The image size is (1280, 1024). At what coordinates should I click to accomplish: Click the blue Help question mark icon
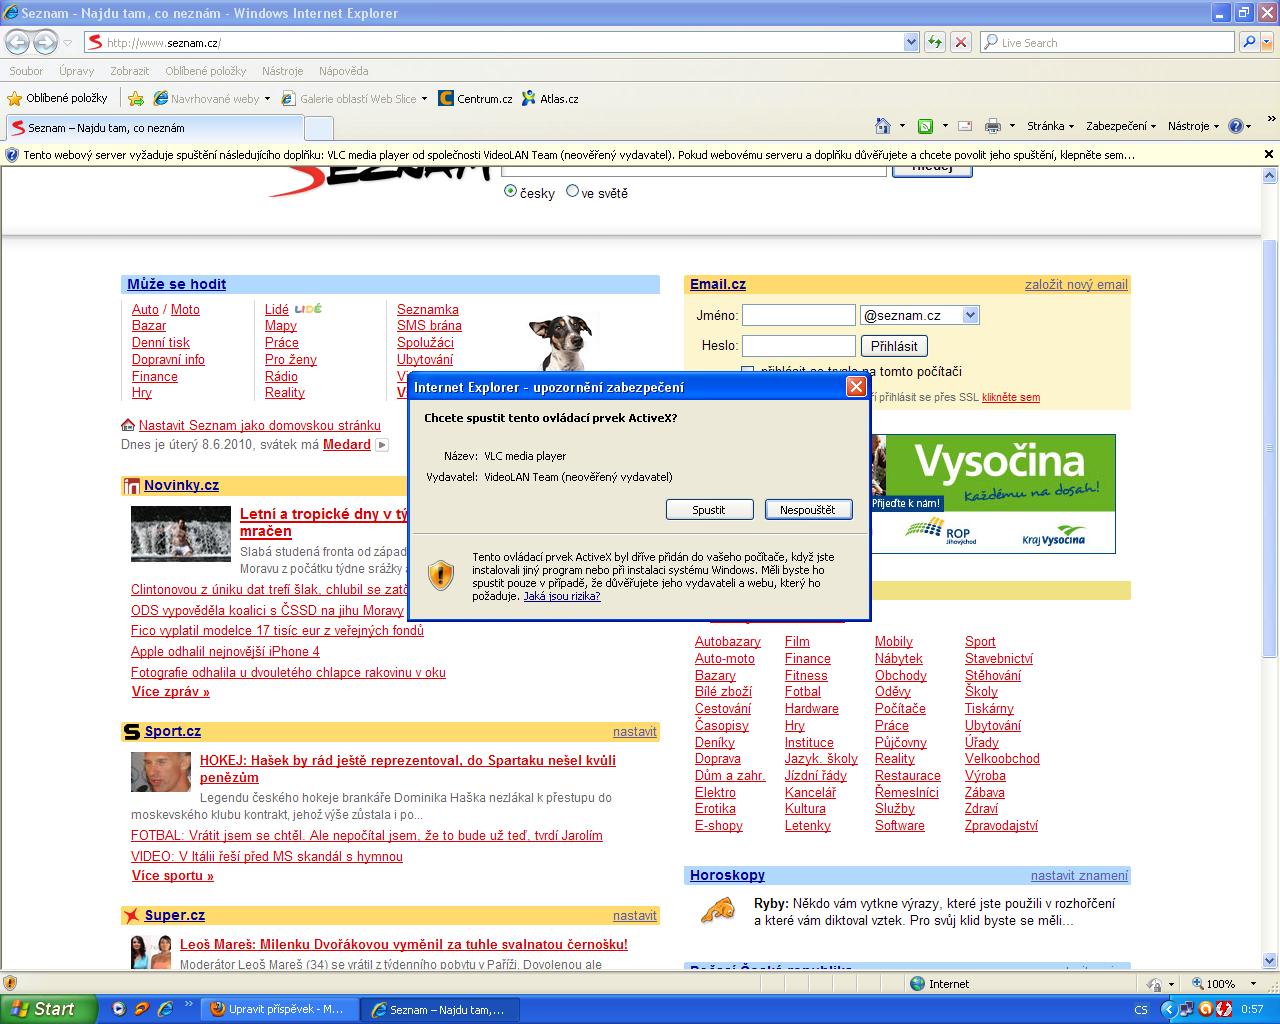pyautogui.click(x=1235, y=126)
